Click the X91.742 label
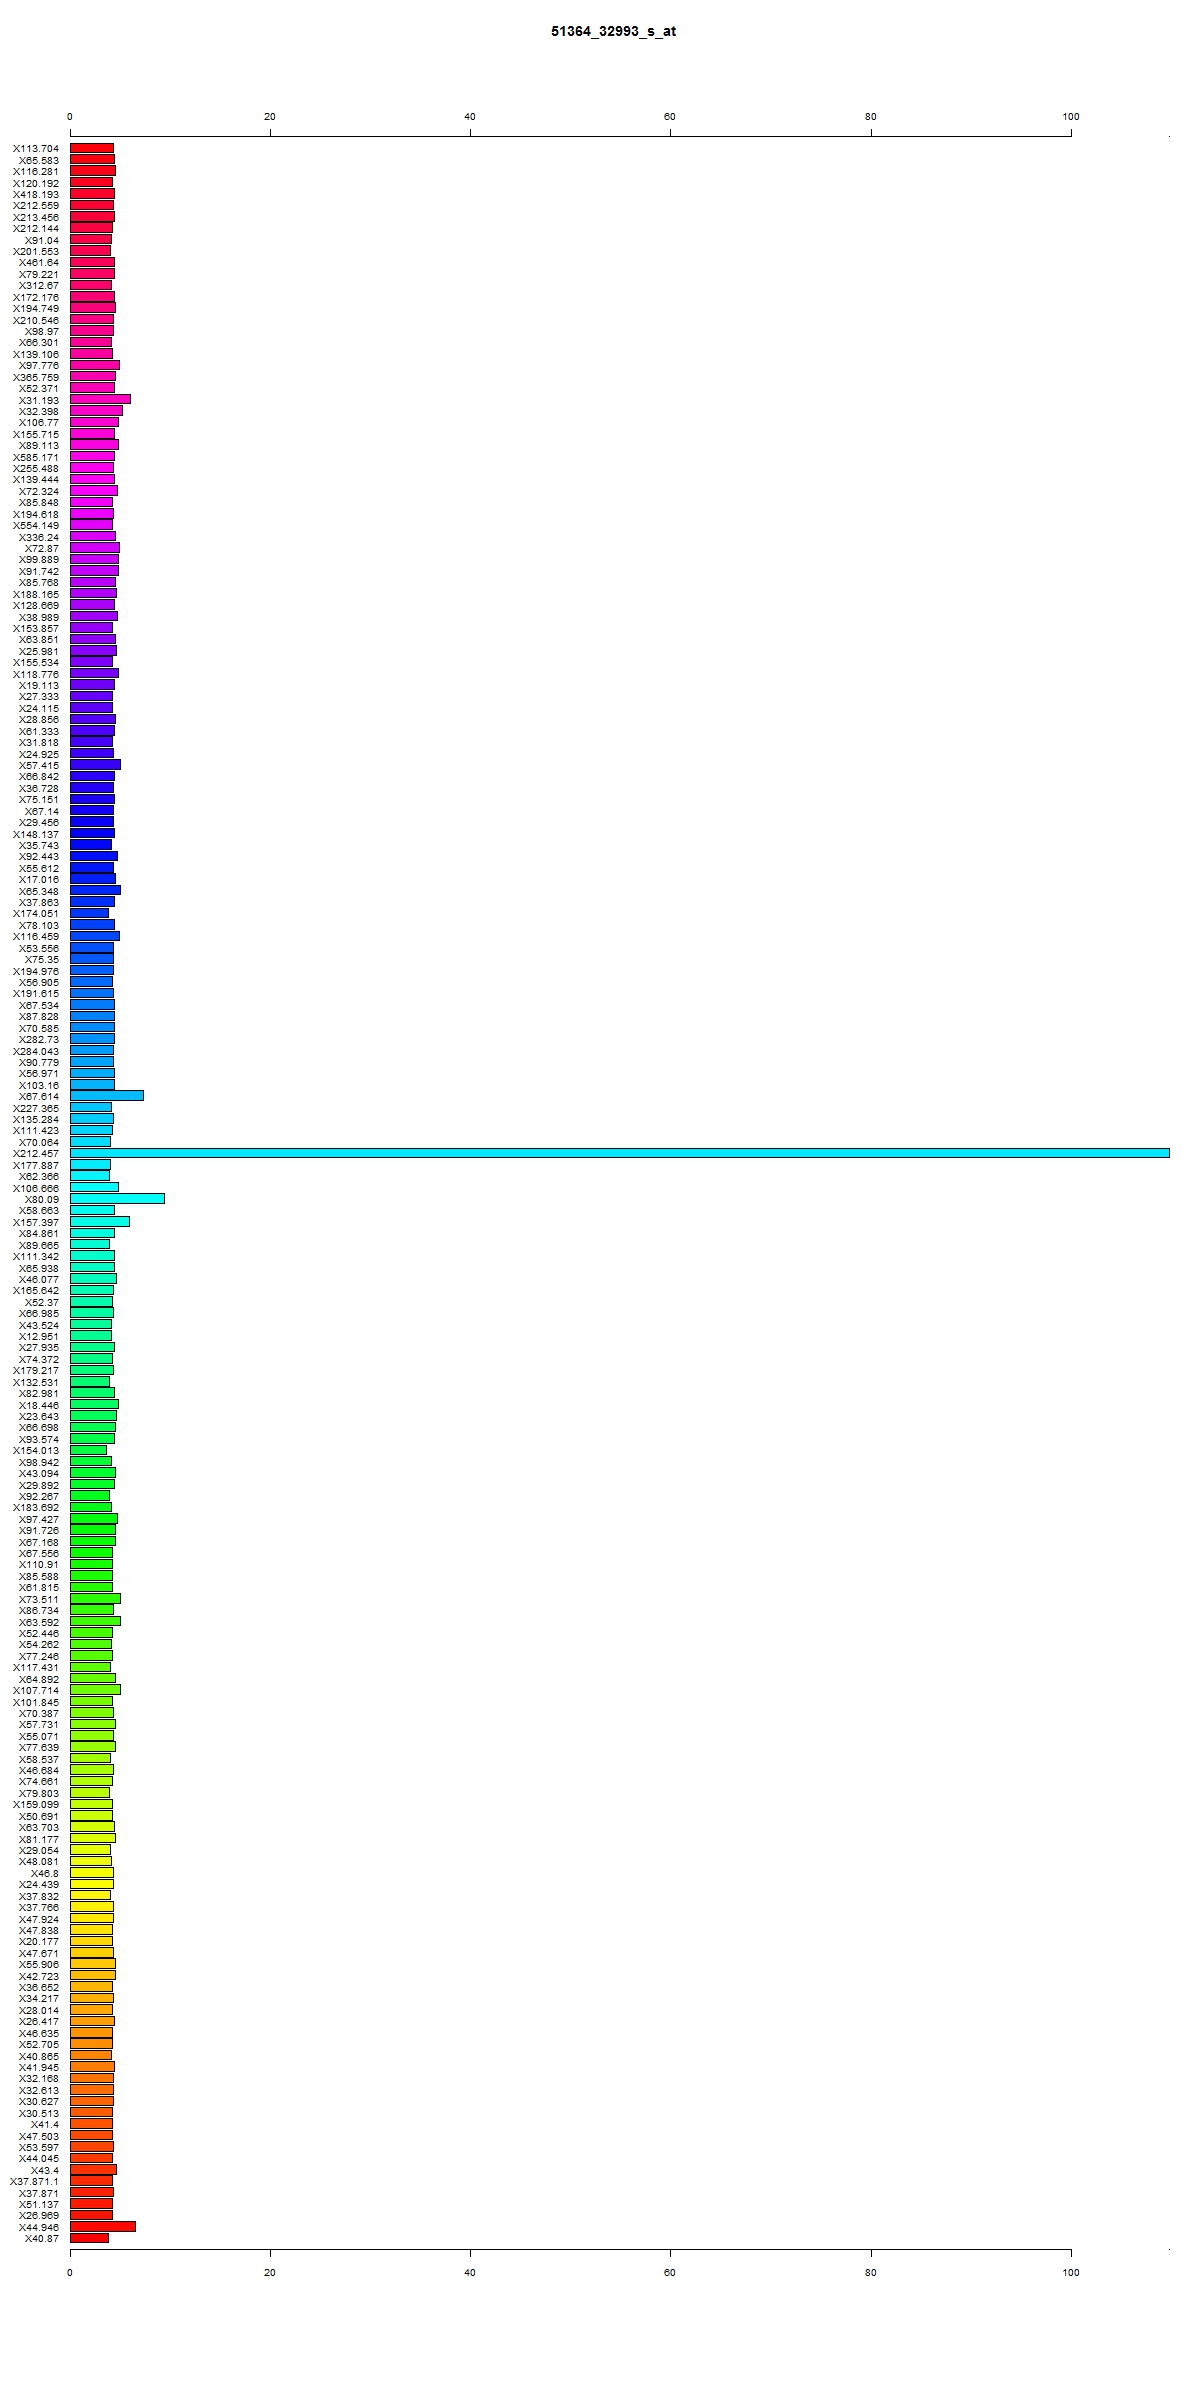The image size is (1200, 2400). click(39, 571)
